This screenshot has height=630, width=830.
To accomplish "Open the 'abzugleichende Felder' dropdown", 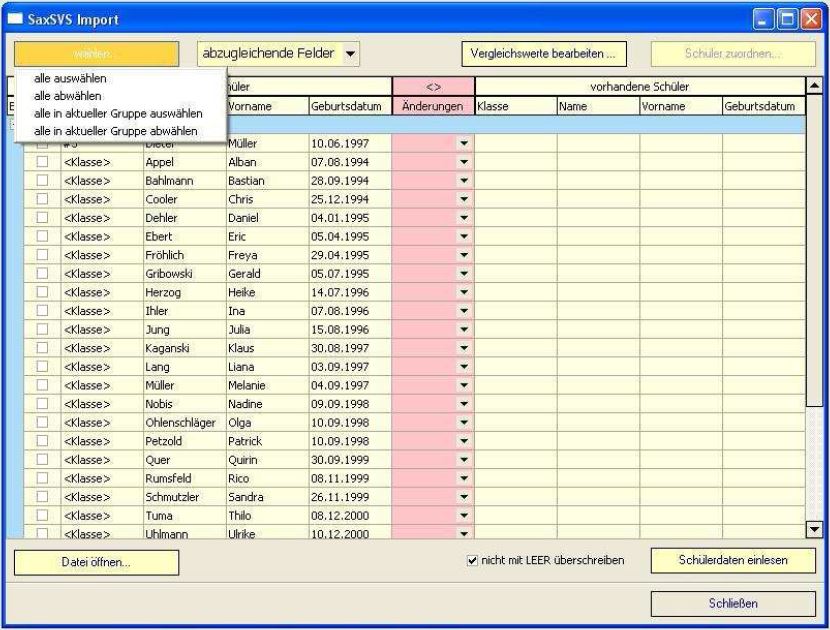I will click(350, 53).
